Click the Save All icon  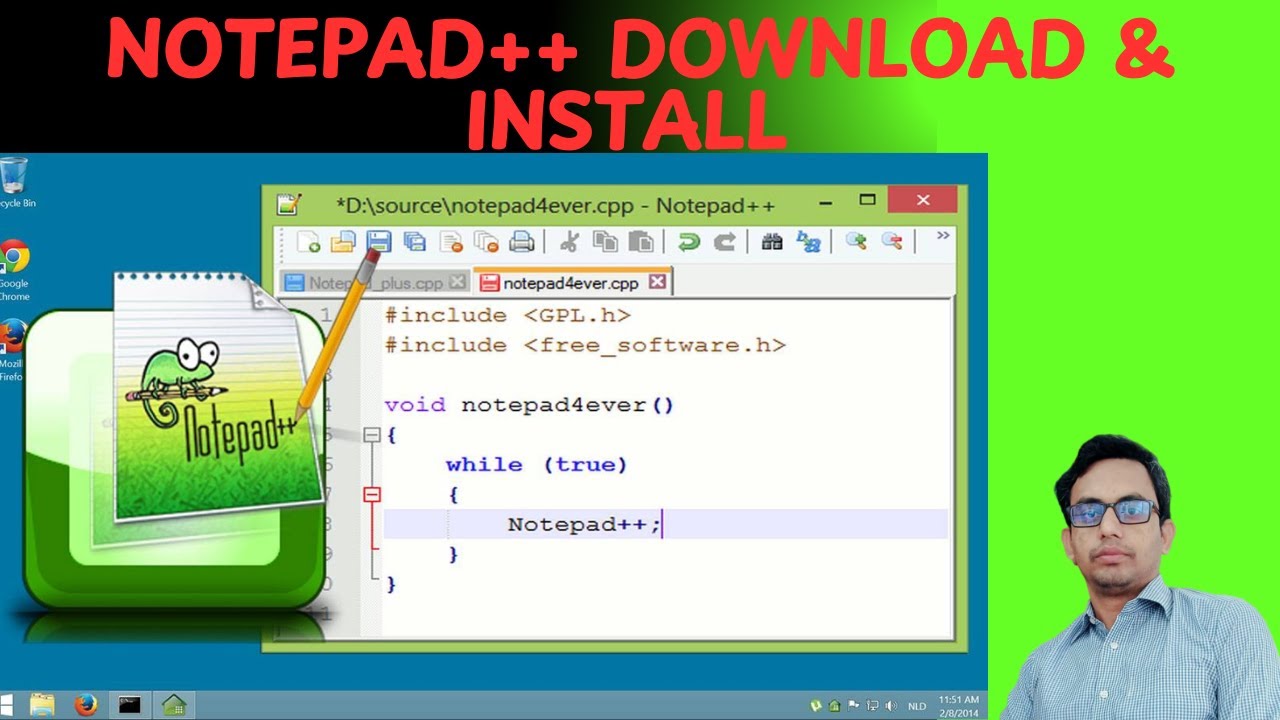click(414, 241)
